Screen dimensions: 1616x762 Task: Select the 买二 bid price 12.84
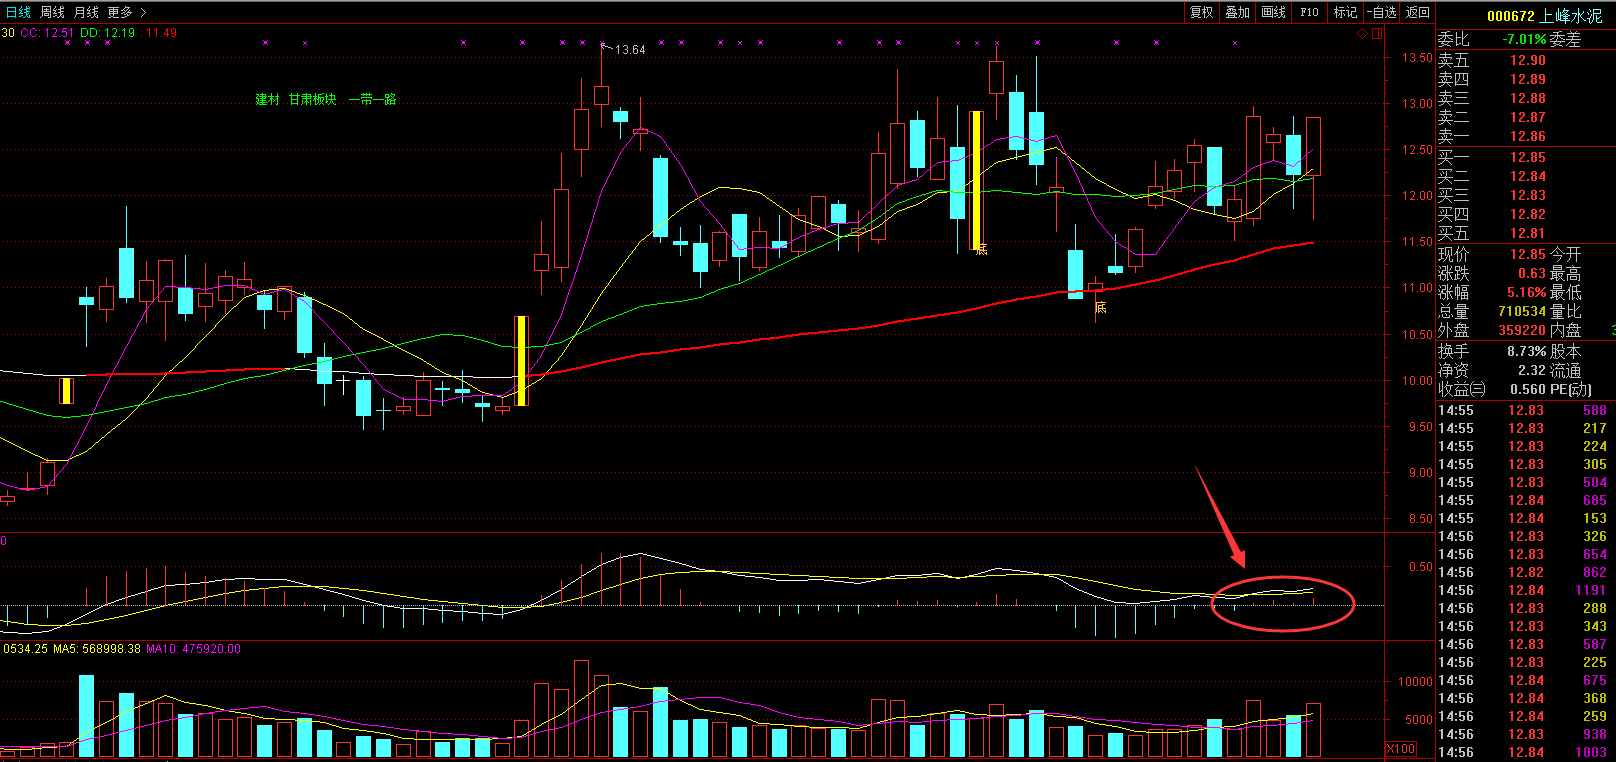tap(1527, 176)
